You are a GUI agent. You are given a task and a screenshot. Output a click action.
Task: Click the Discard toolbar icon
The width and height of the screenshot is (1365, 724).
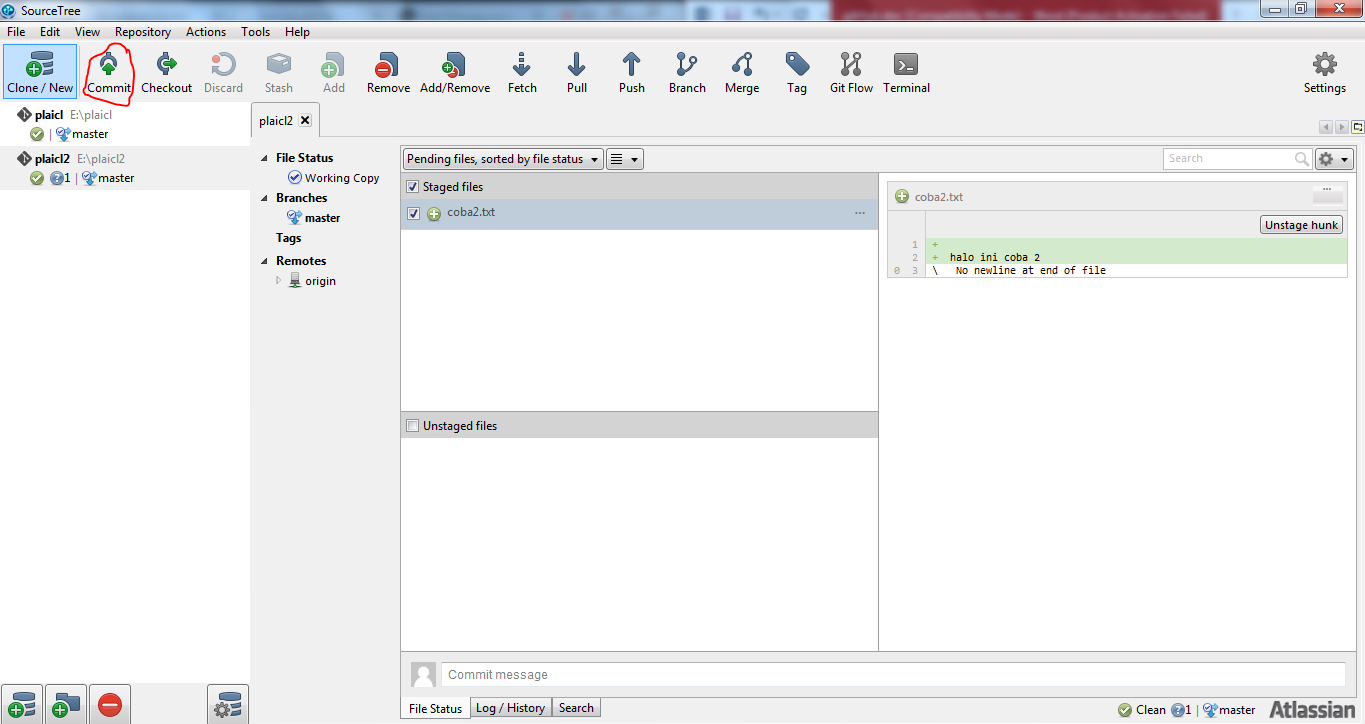pyautogui.click(x=223, y=71)
